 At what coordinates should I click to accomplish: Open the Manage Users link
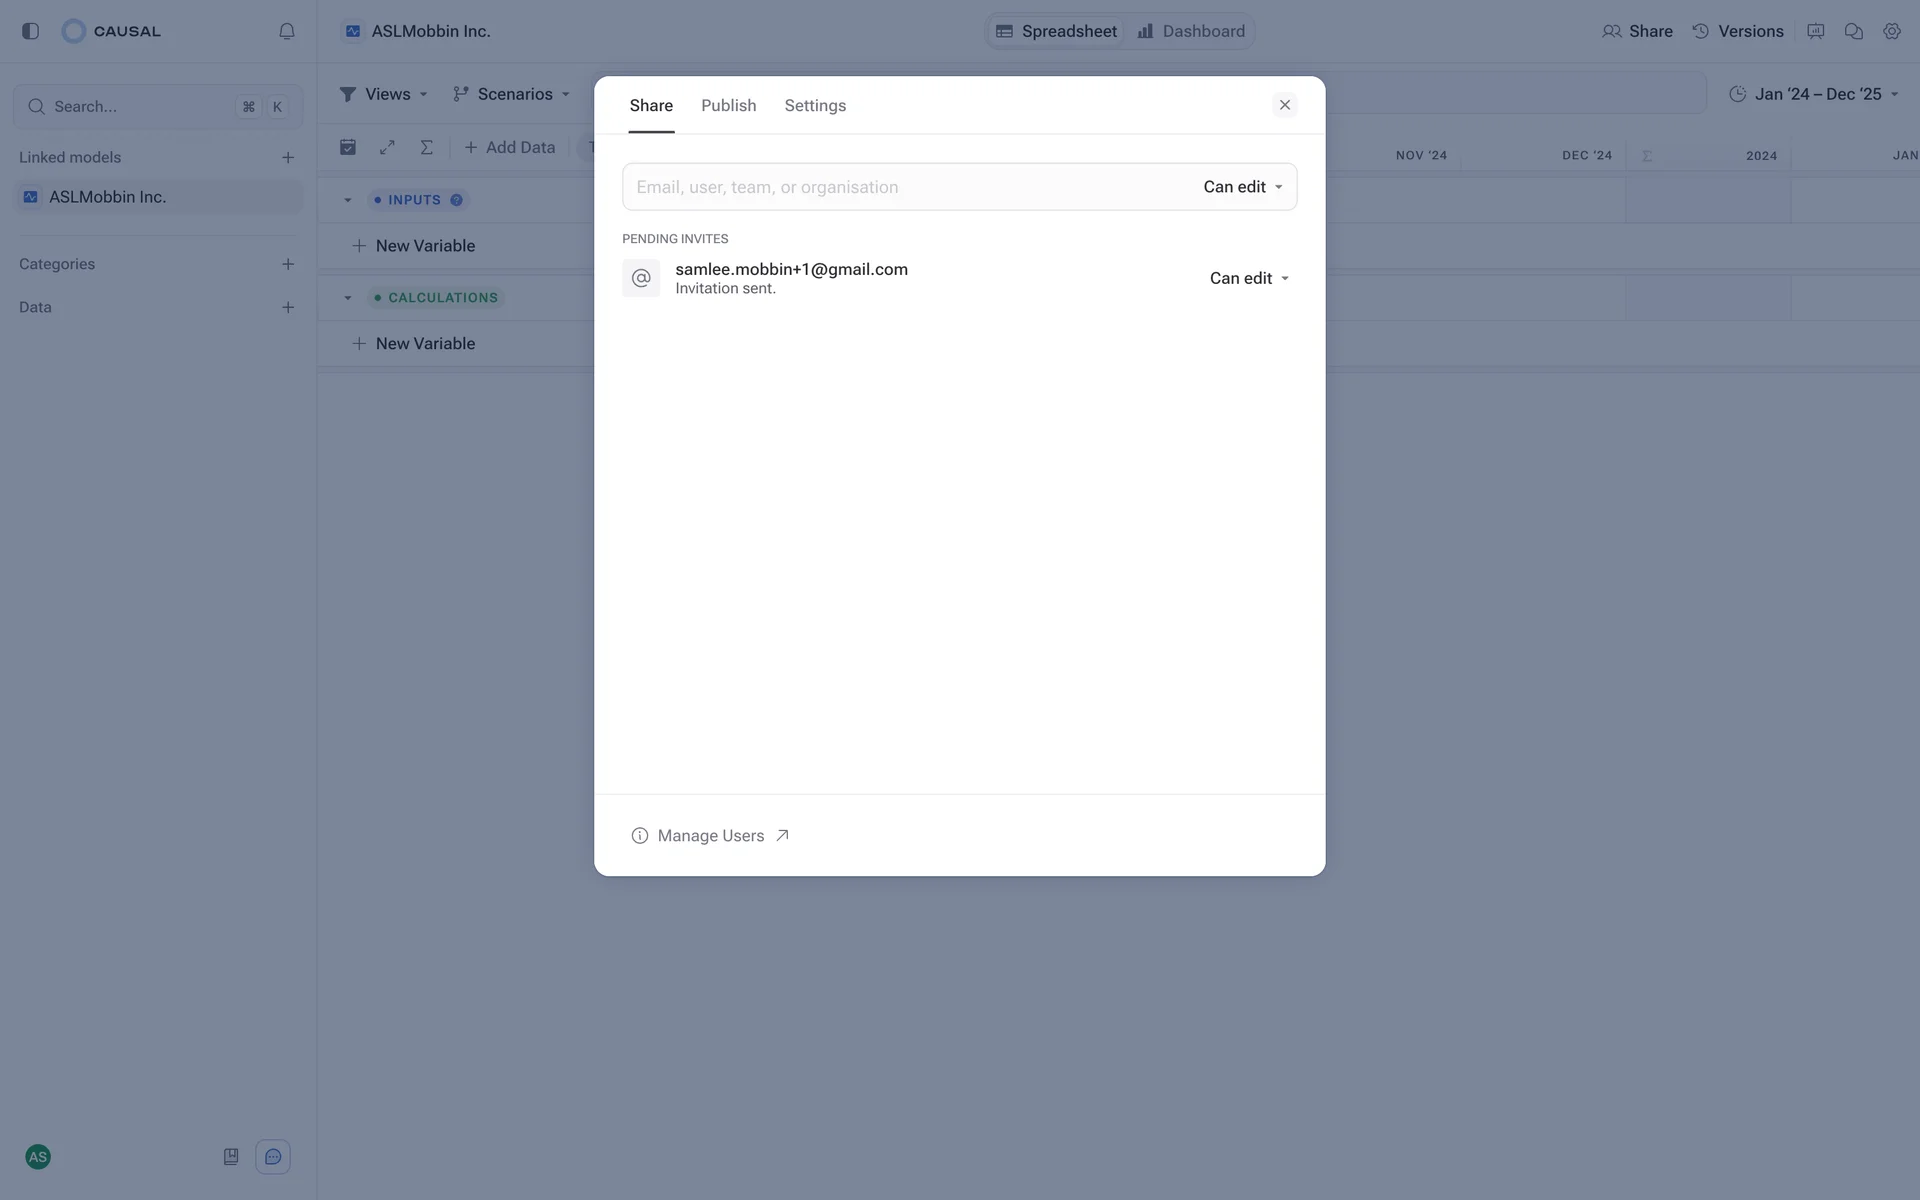tap(711, 836)
